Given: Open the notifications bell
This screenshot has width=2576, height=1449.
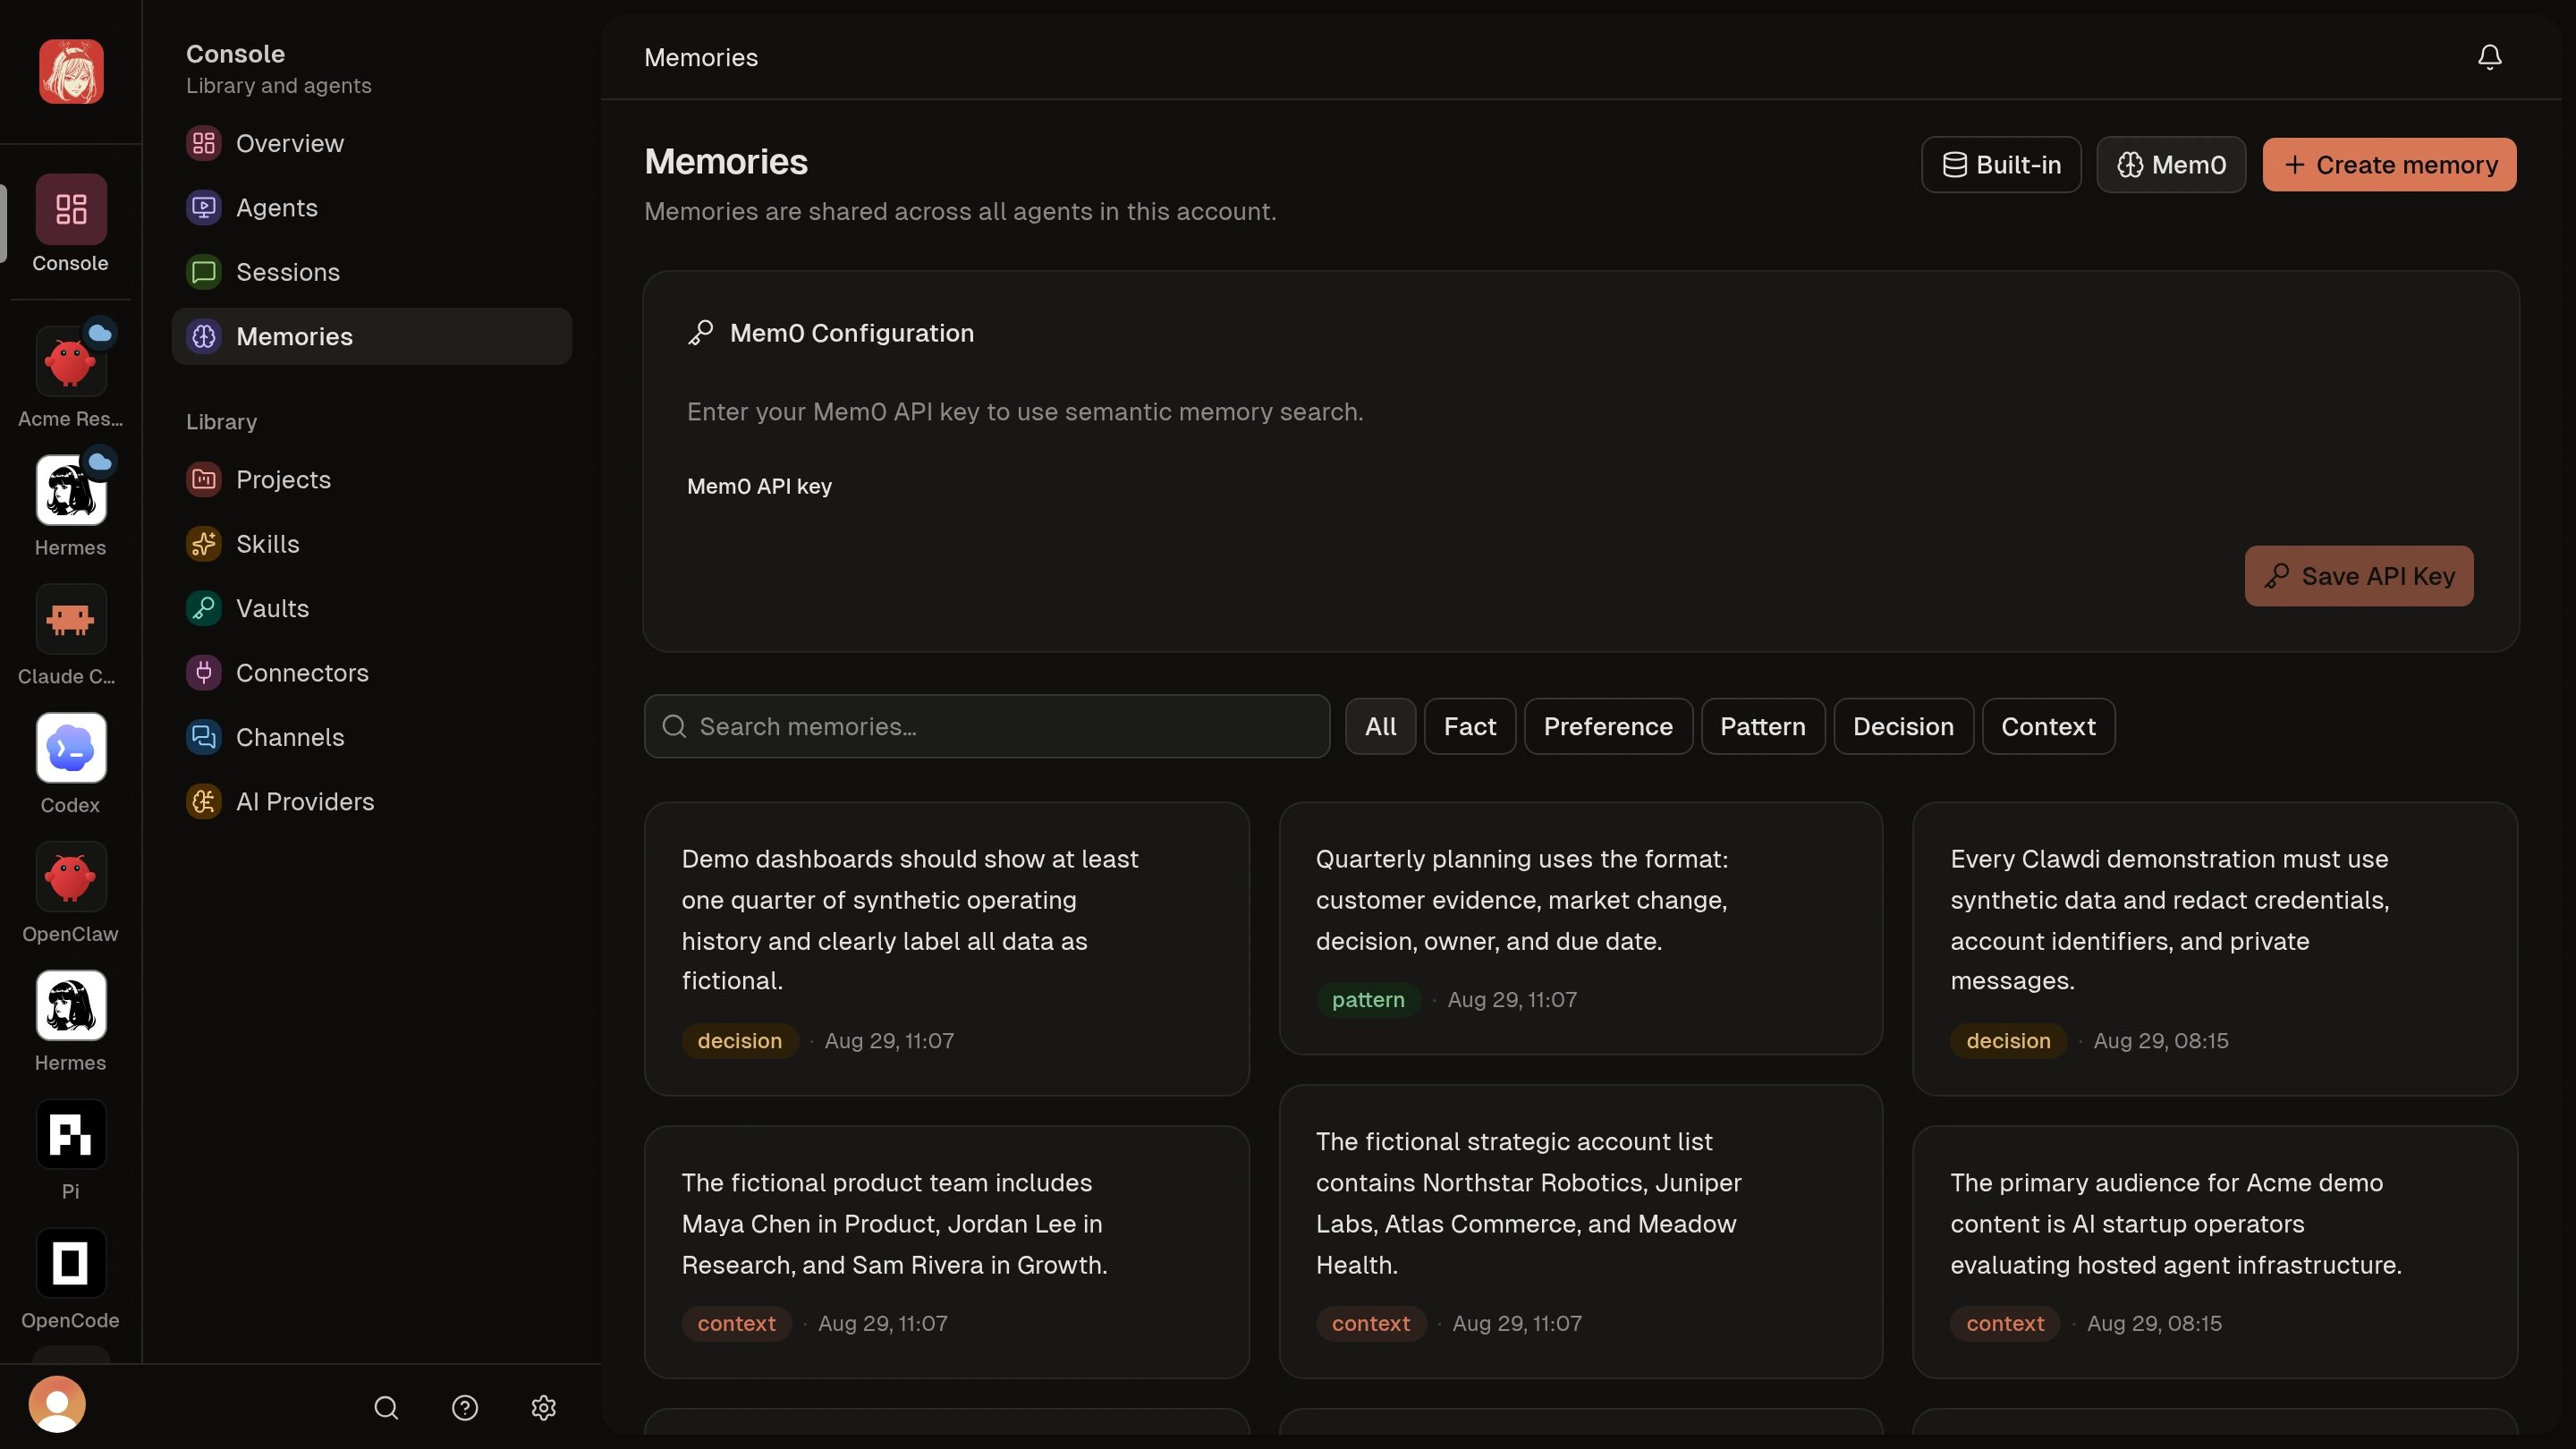Looking at the screenshot, I should 2489,57.
